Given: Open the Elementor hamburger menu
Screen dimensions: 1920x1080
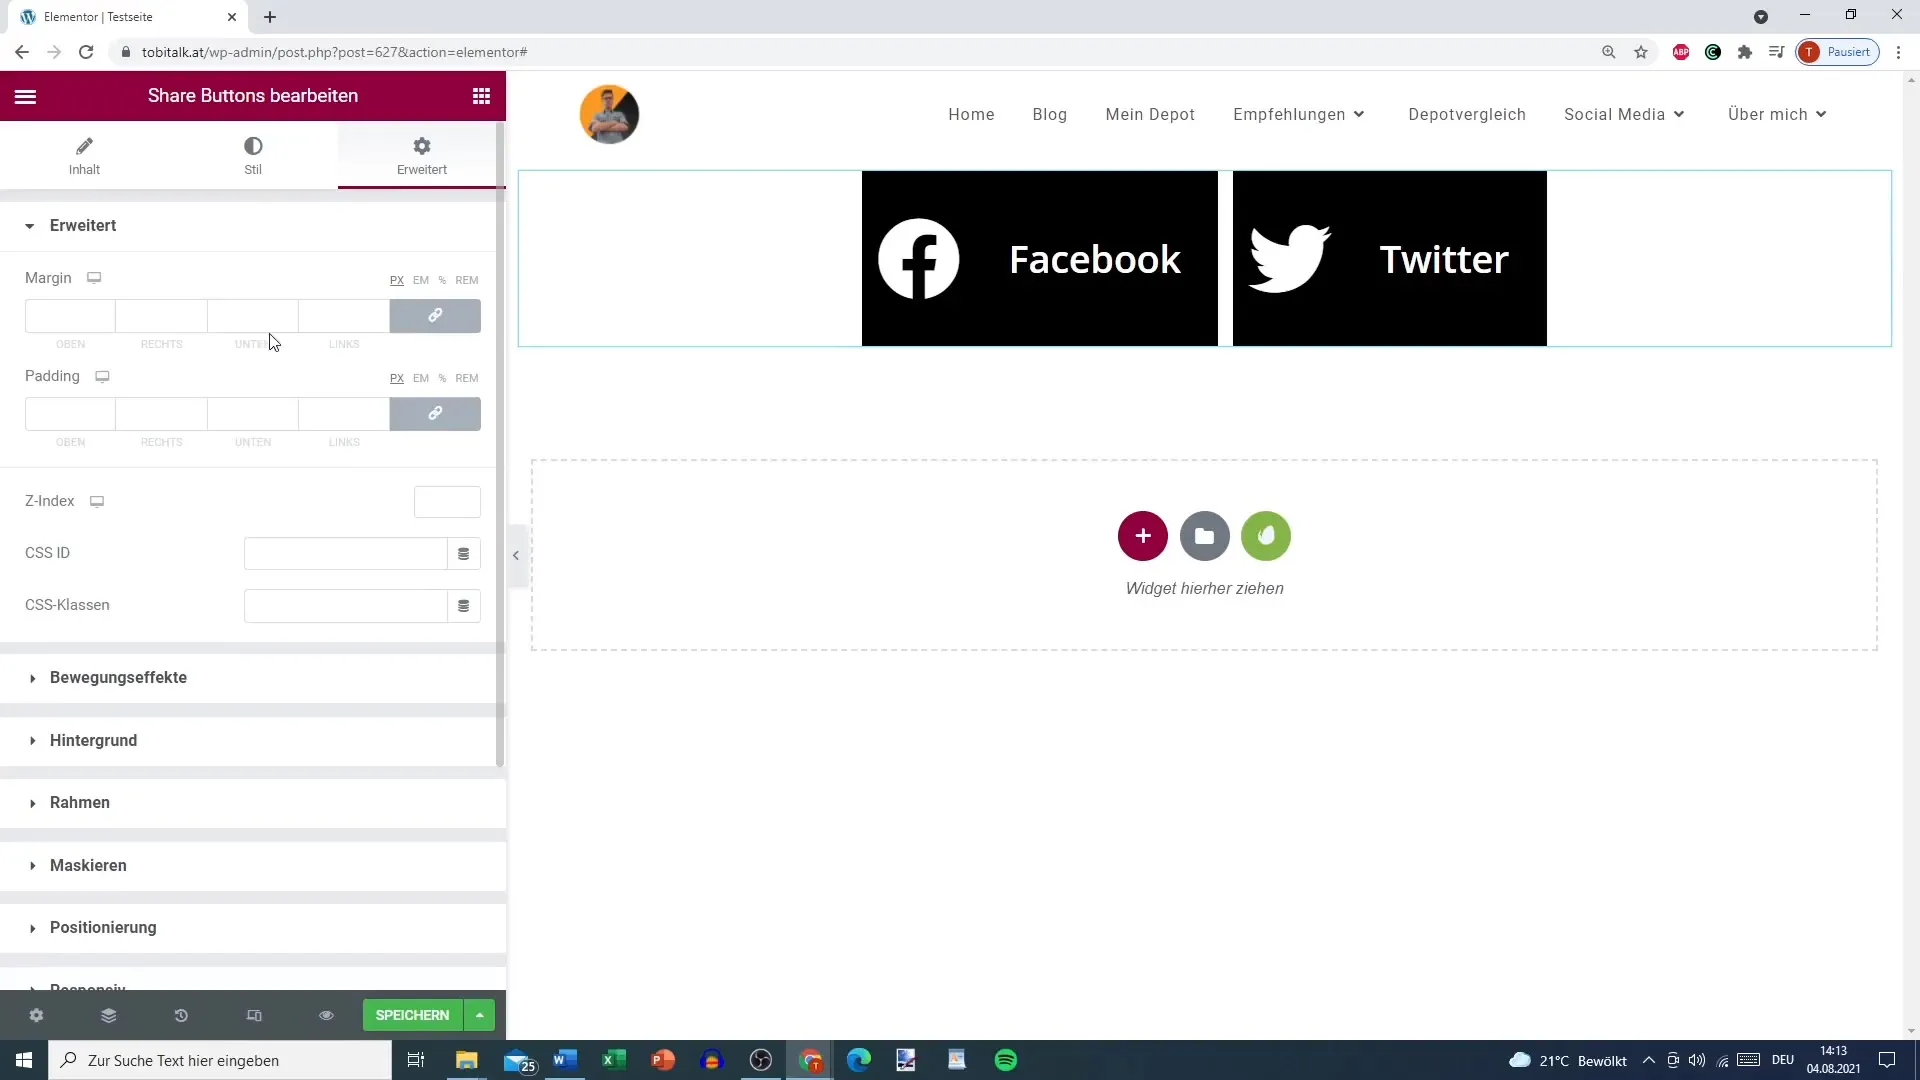Looking at the screenshot, I should pyautogui.click(x=26, y=96).
